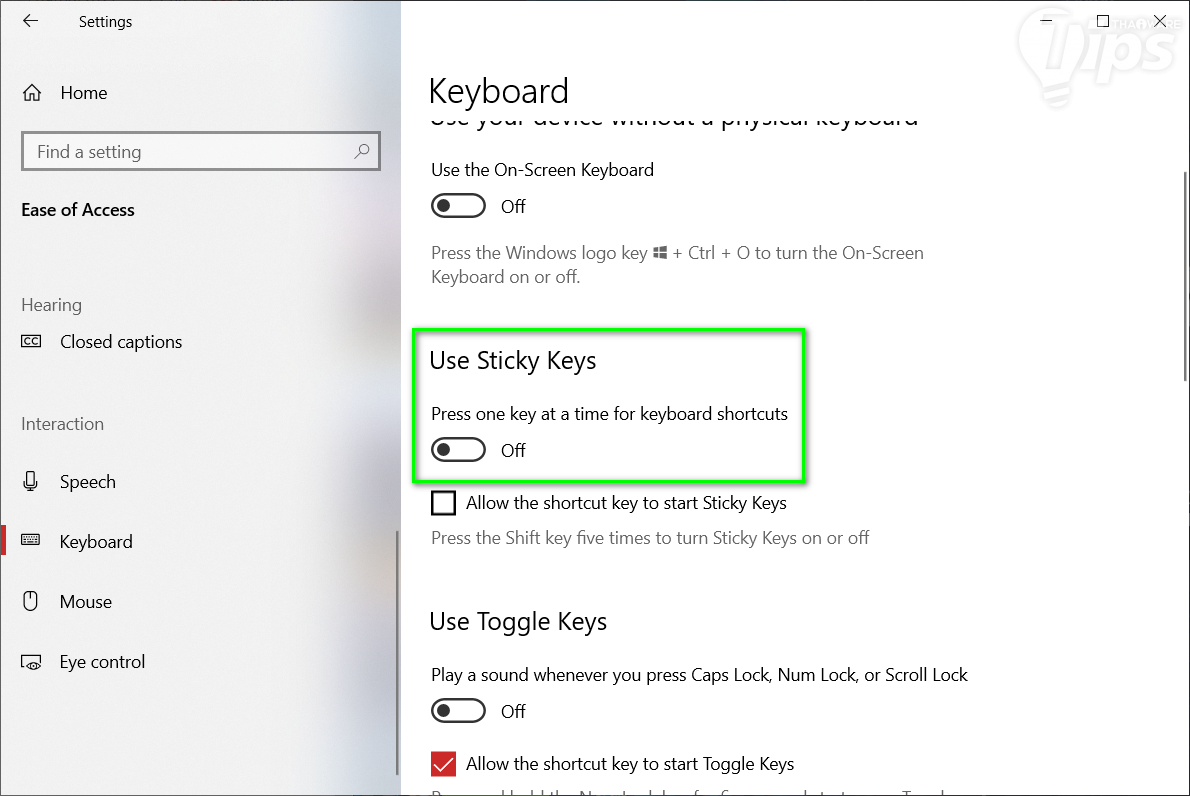Go to Closed captions settings
1190x796 pixels.
point(121,342)
